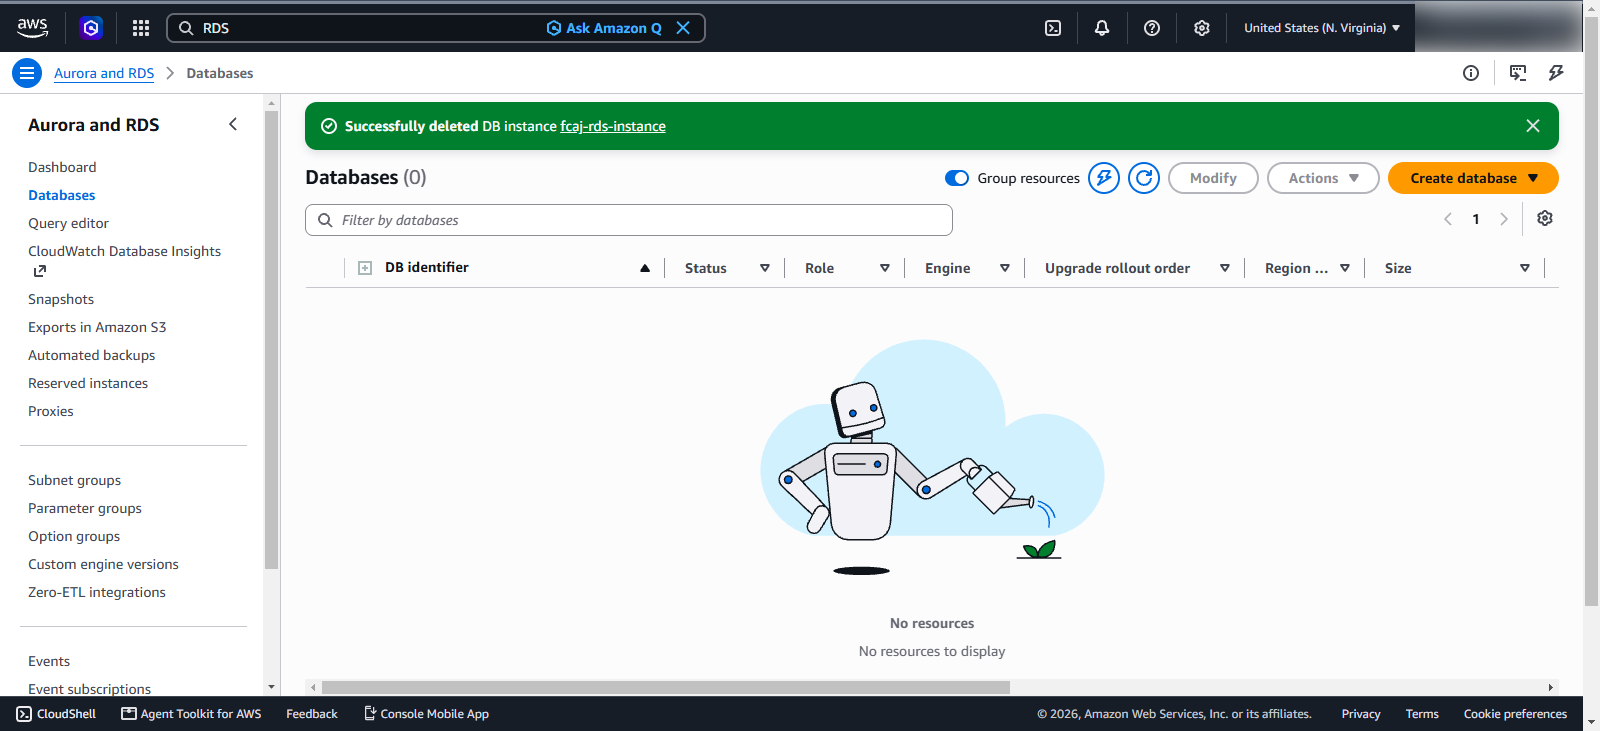This screenshot has width=1600, height=731.
Task: Click the horizontal table scrollbar
Action: (665, 687)
